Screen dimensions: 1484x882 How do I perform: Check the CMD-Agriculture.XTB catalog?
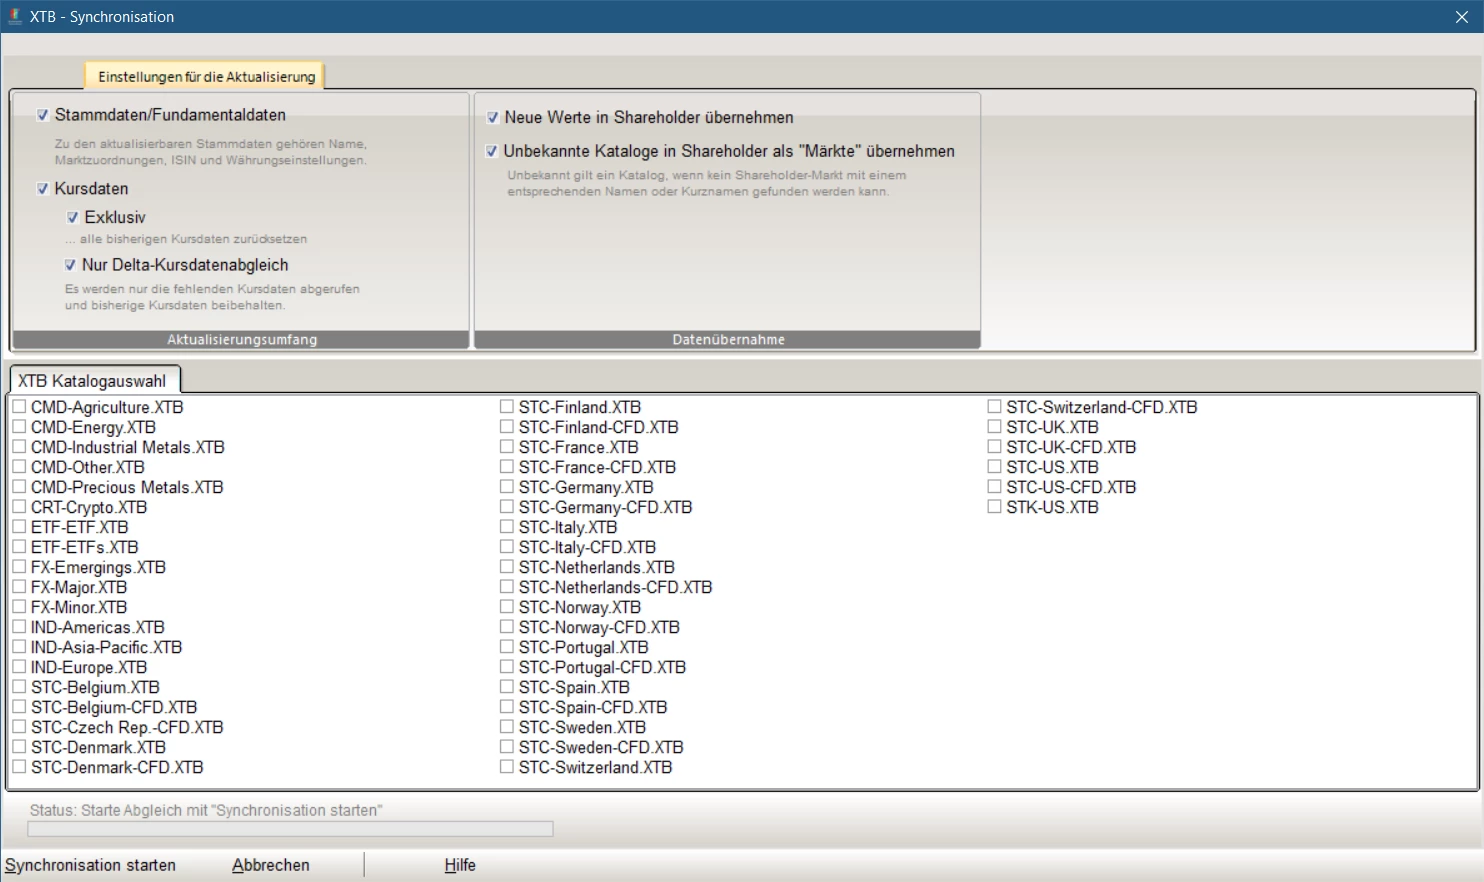click(19, 407)
